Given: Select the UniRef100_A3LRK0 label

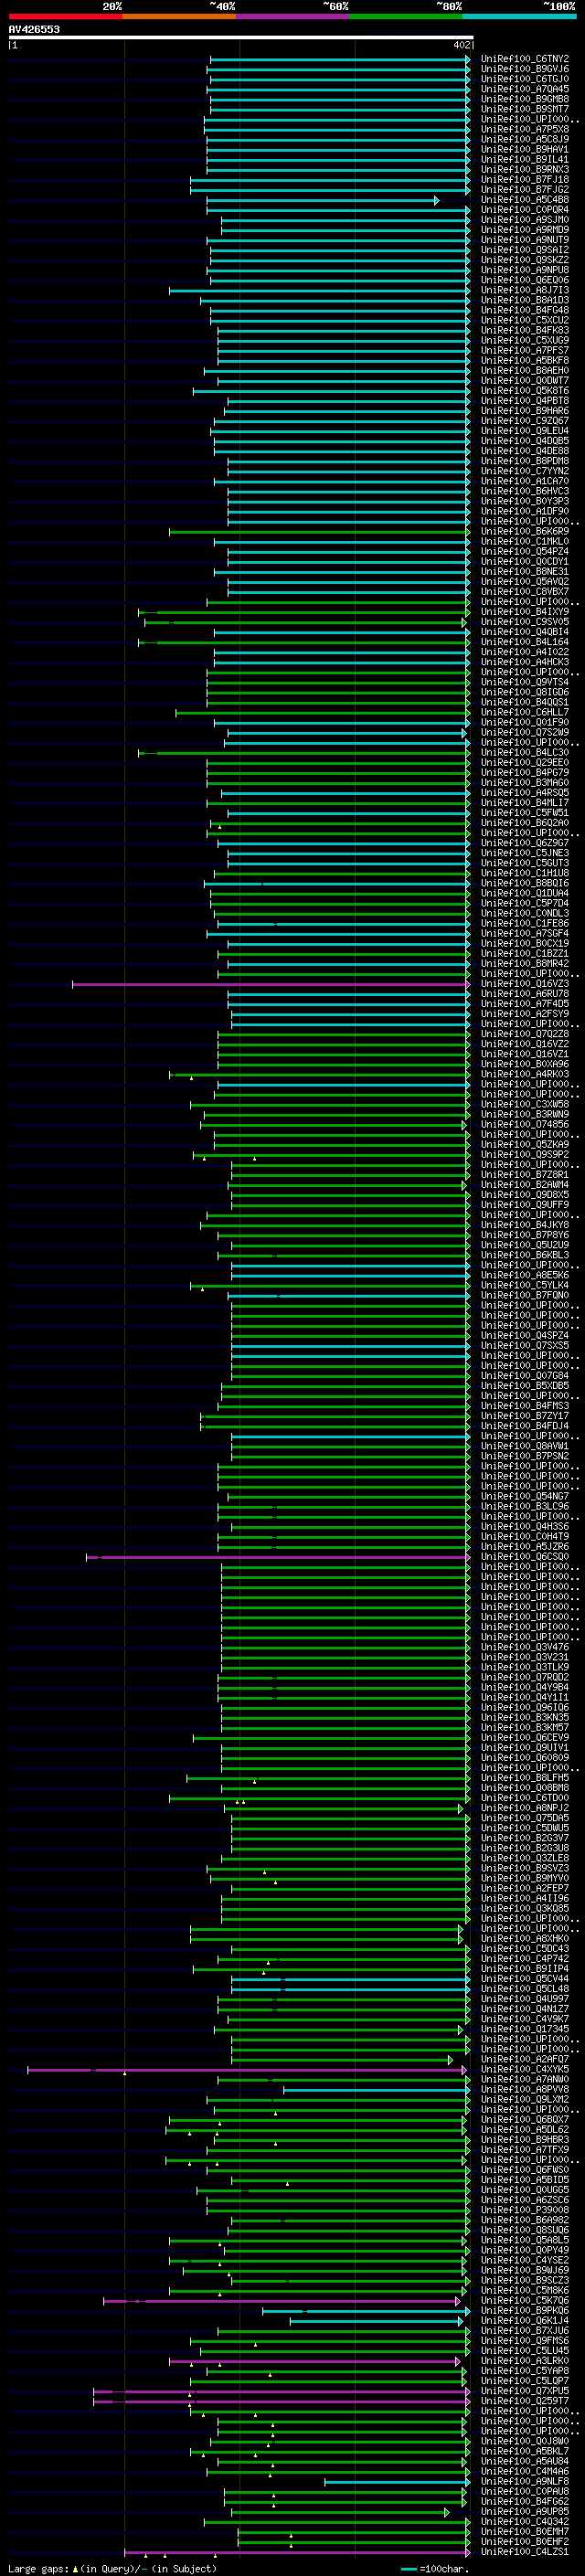Looking at the screenshot, I should pyautogui.click(x=525, y=2360).
